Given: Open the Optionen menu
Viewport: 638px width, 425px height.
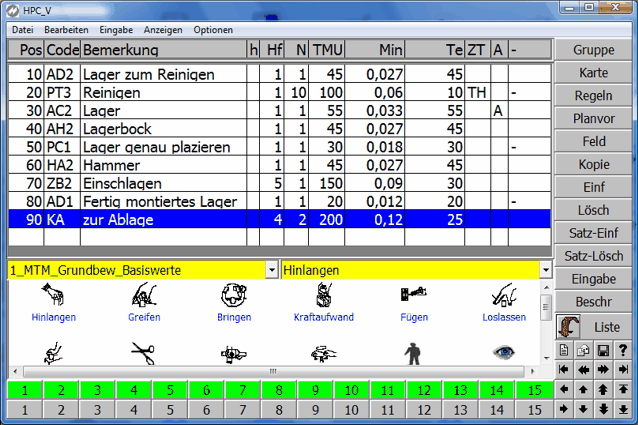Looking at the screenshot, I should pyautogui.click(x=213, y=30).
